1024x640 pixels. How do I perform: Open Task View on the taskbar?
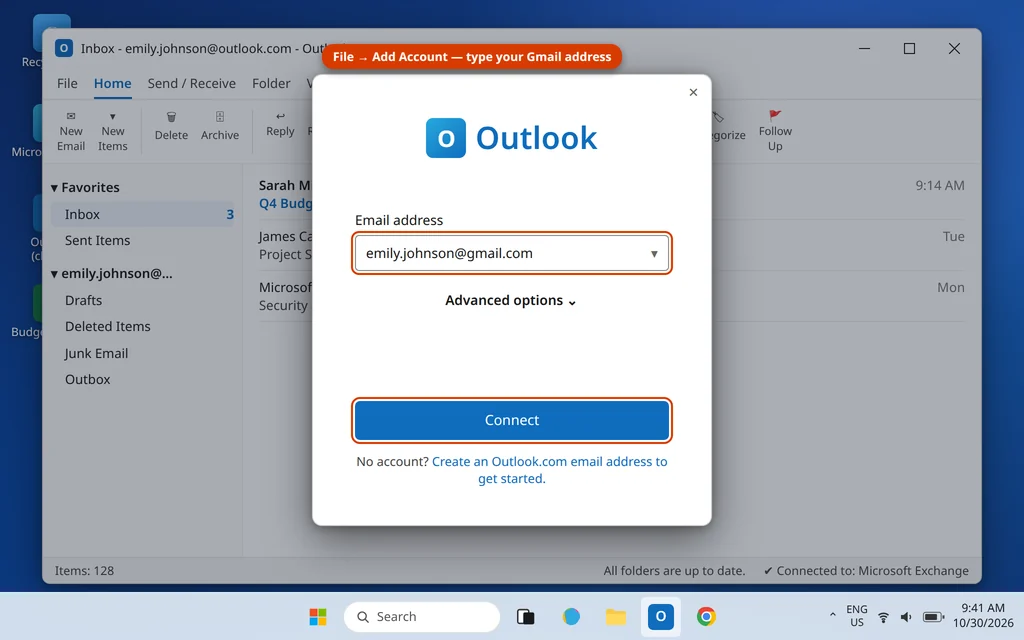coord(526,616)
